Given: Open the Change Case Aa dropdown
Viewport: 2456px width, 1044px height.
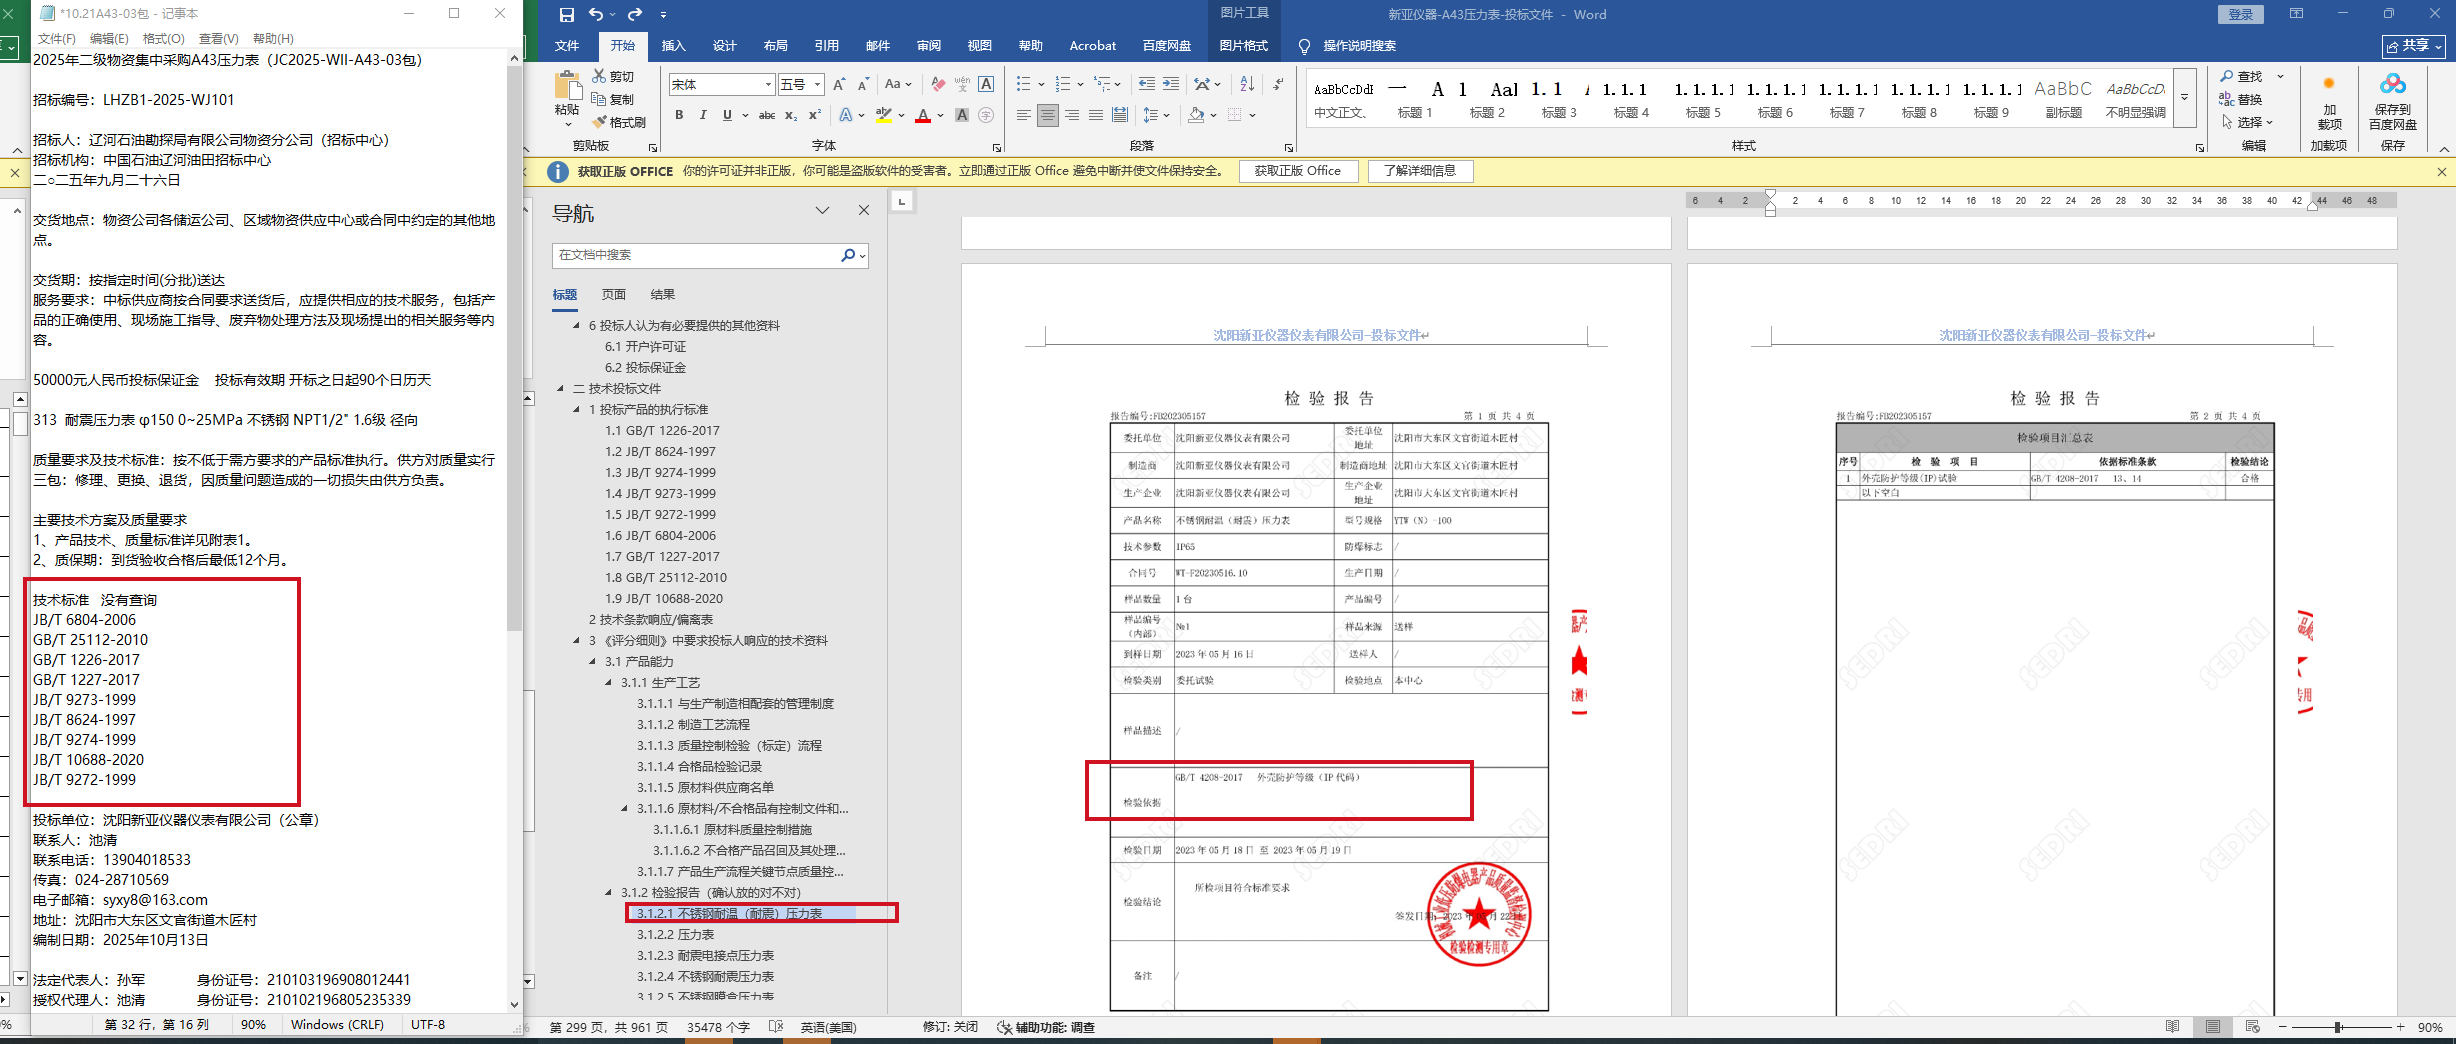Looking at the screenshot, I should (x=898, y=84).
